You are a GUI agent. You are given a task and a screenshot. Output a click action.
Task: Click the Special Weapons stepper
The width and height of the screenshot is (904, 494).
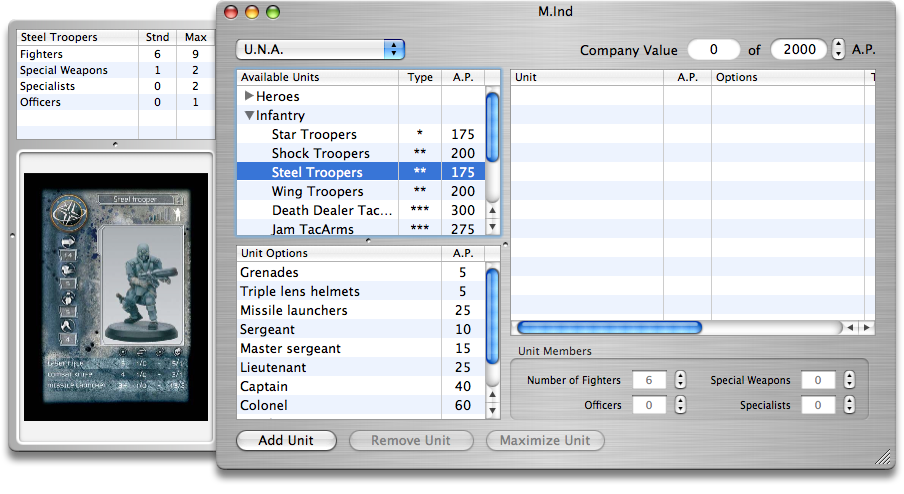pyautogui.click(x=849, y=381)
